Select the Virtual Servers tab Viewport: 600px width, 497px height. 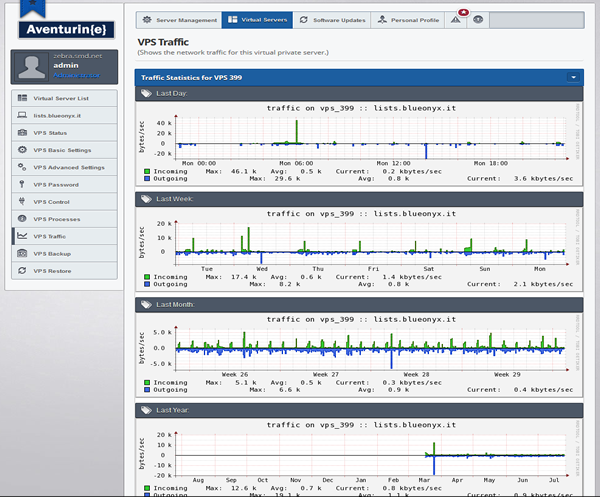click(x=257, y=20)
